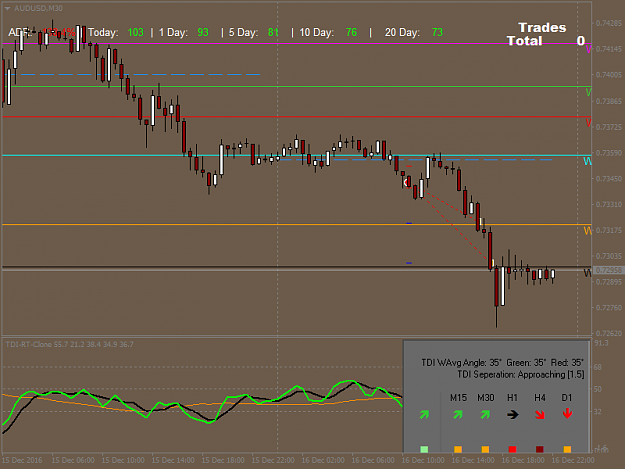Click the H1 timeframe label
The image size is (625, 469).
tap(513, 398)
